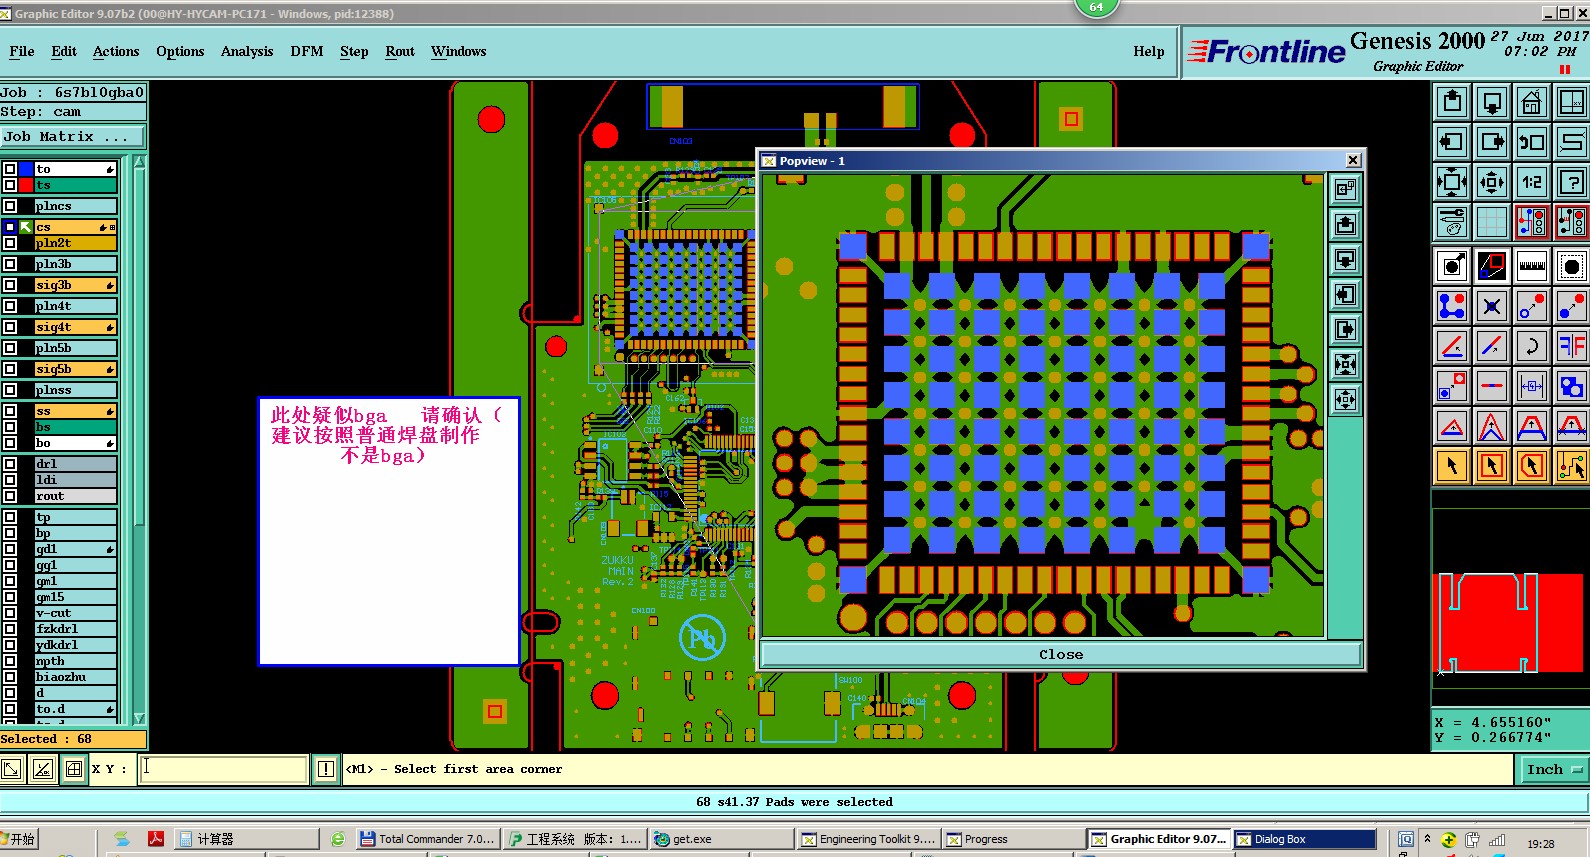Image resolution: width=1590 pixels, height=857 pixels.
Task: Switch to Engineering Toolkit taskbar item
Action: point(868,839)
